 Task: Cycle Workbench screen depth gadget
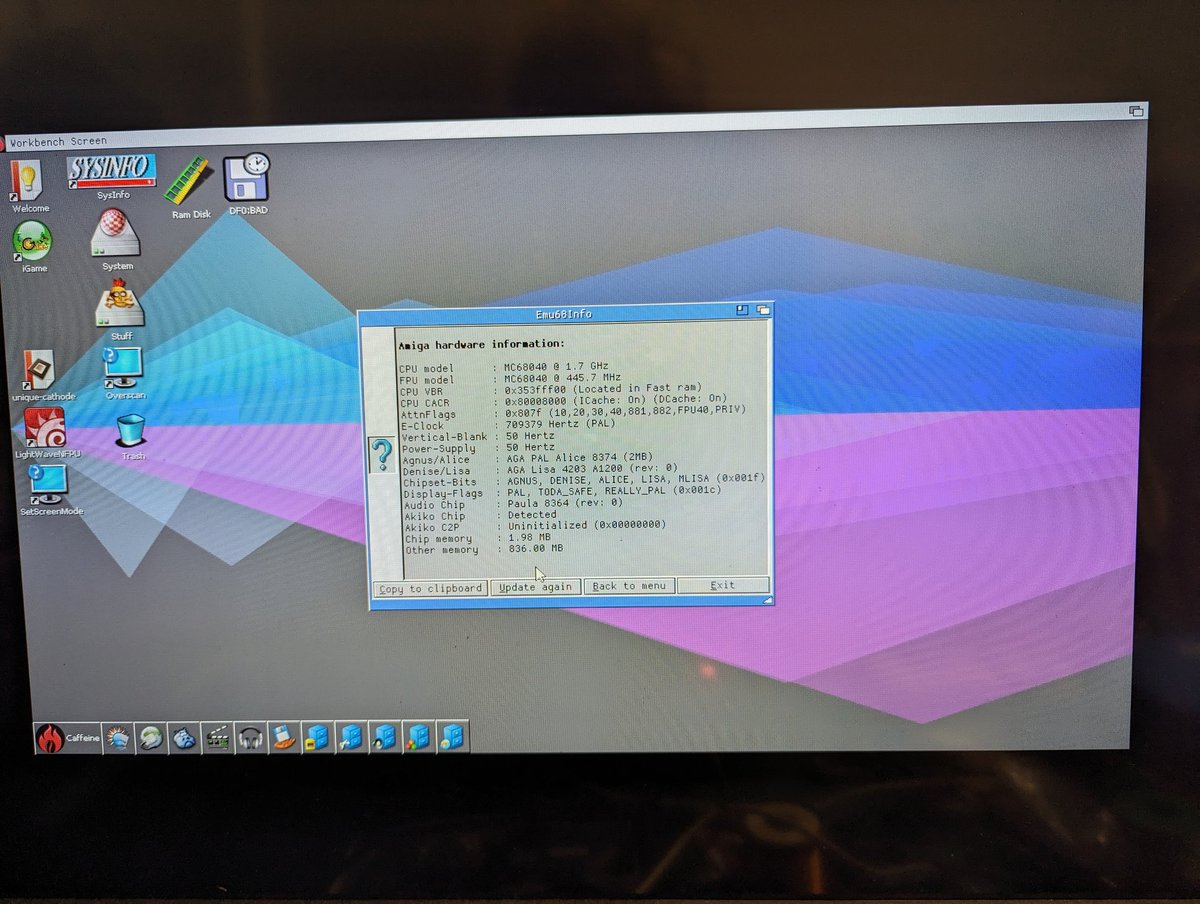[1138, 113]
